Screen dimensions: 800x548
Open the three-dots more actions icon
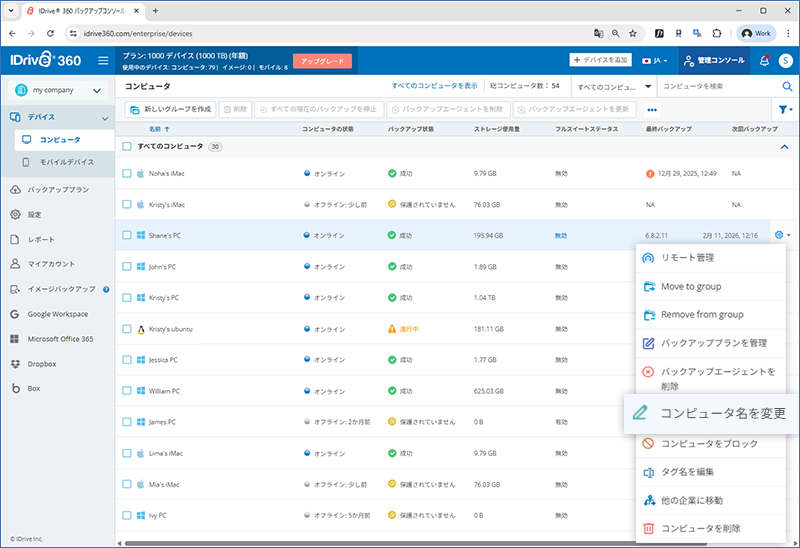point(652,109)
